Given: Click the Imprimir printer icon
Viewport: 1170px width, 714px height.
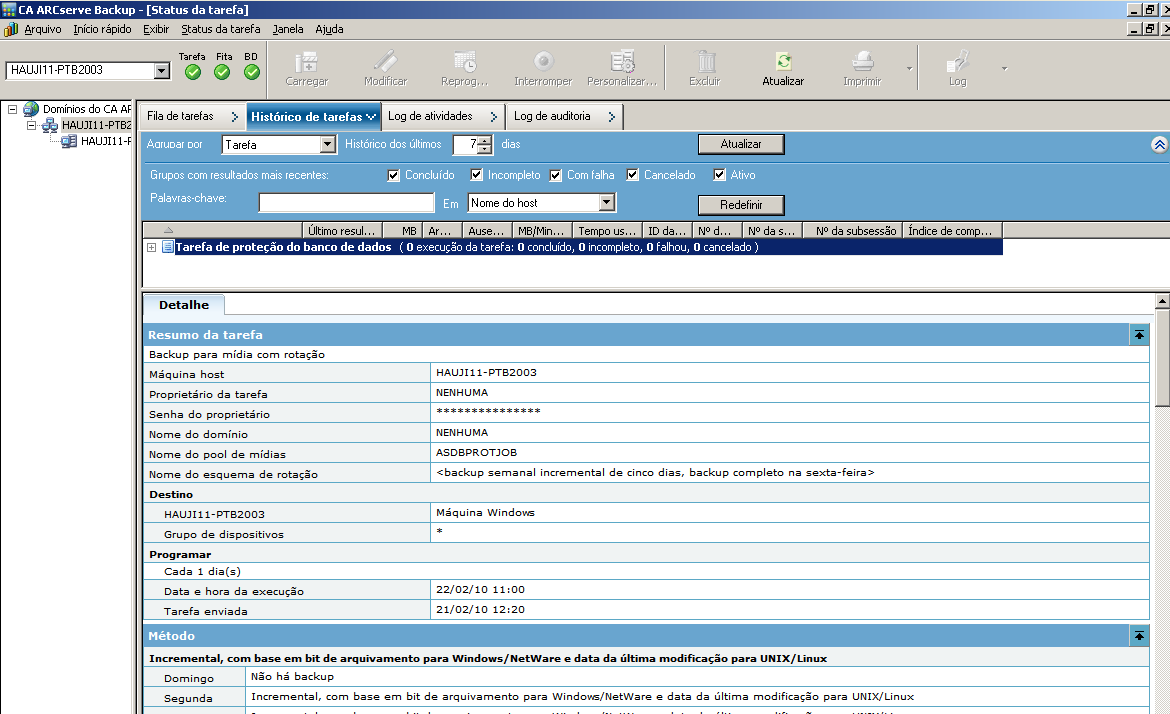Looking at the screenshot, I should [x=862, y=62].
